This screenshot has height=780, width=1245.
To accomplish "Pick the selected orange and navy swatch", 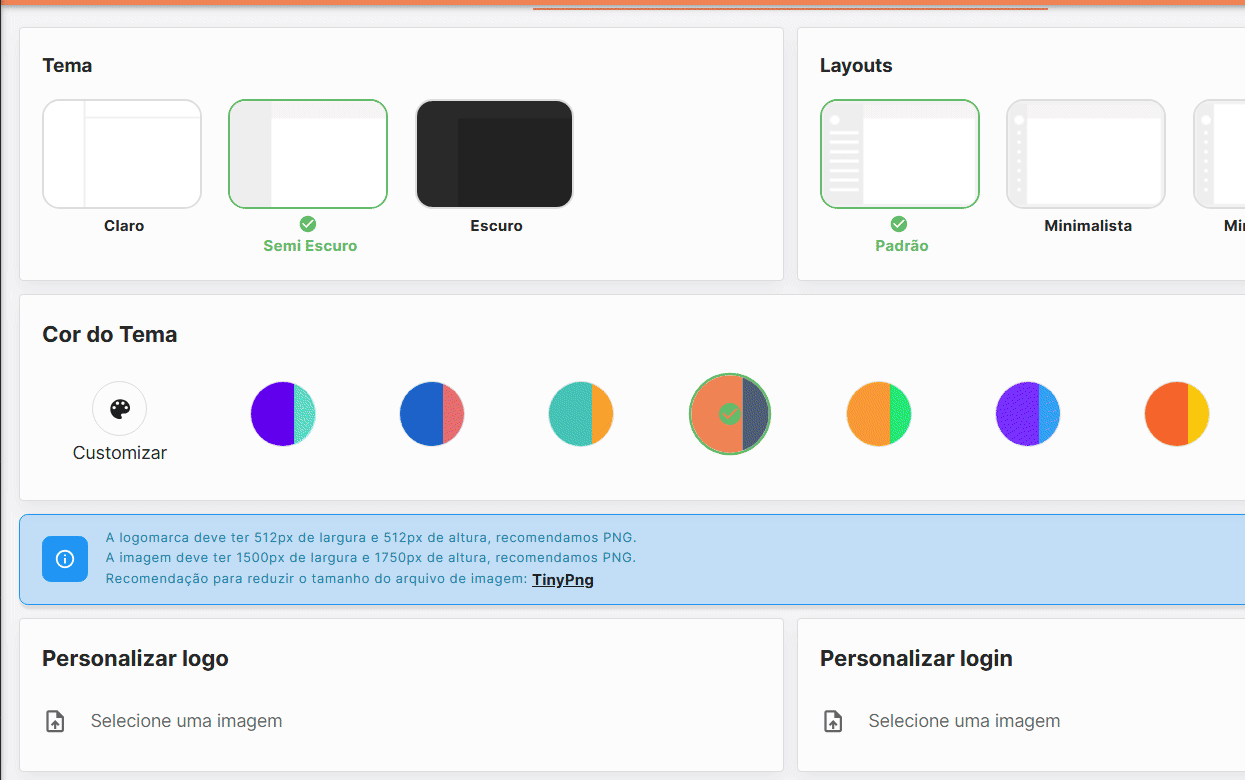I will pos(730,414).
